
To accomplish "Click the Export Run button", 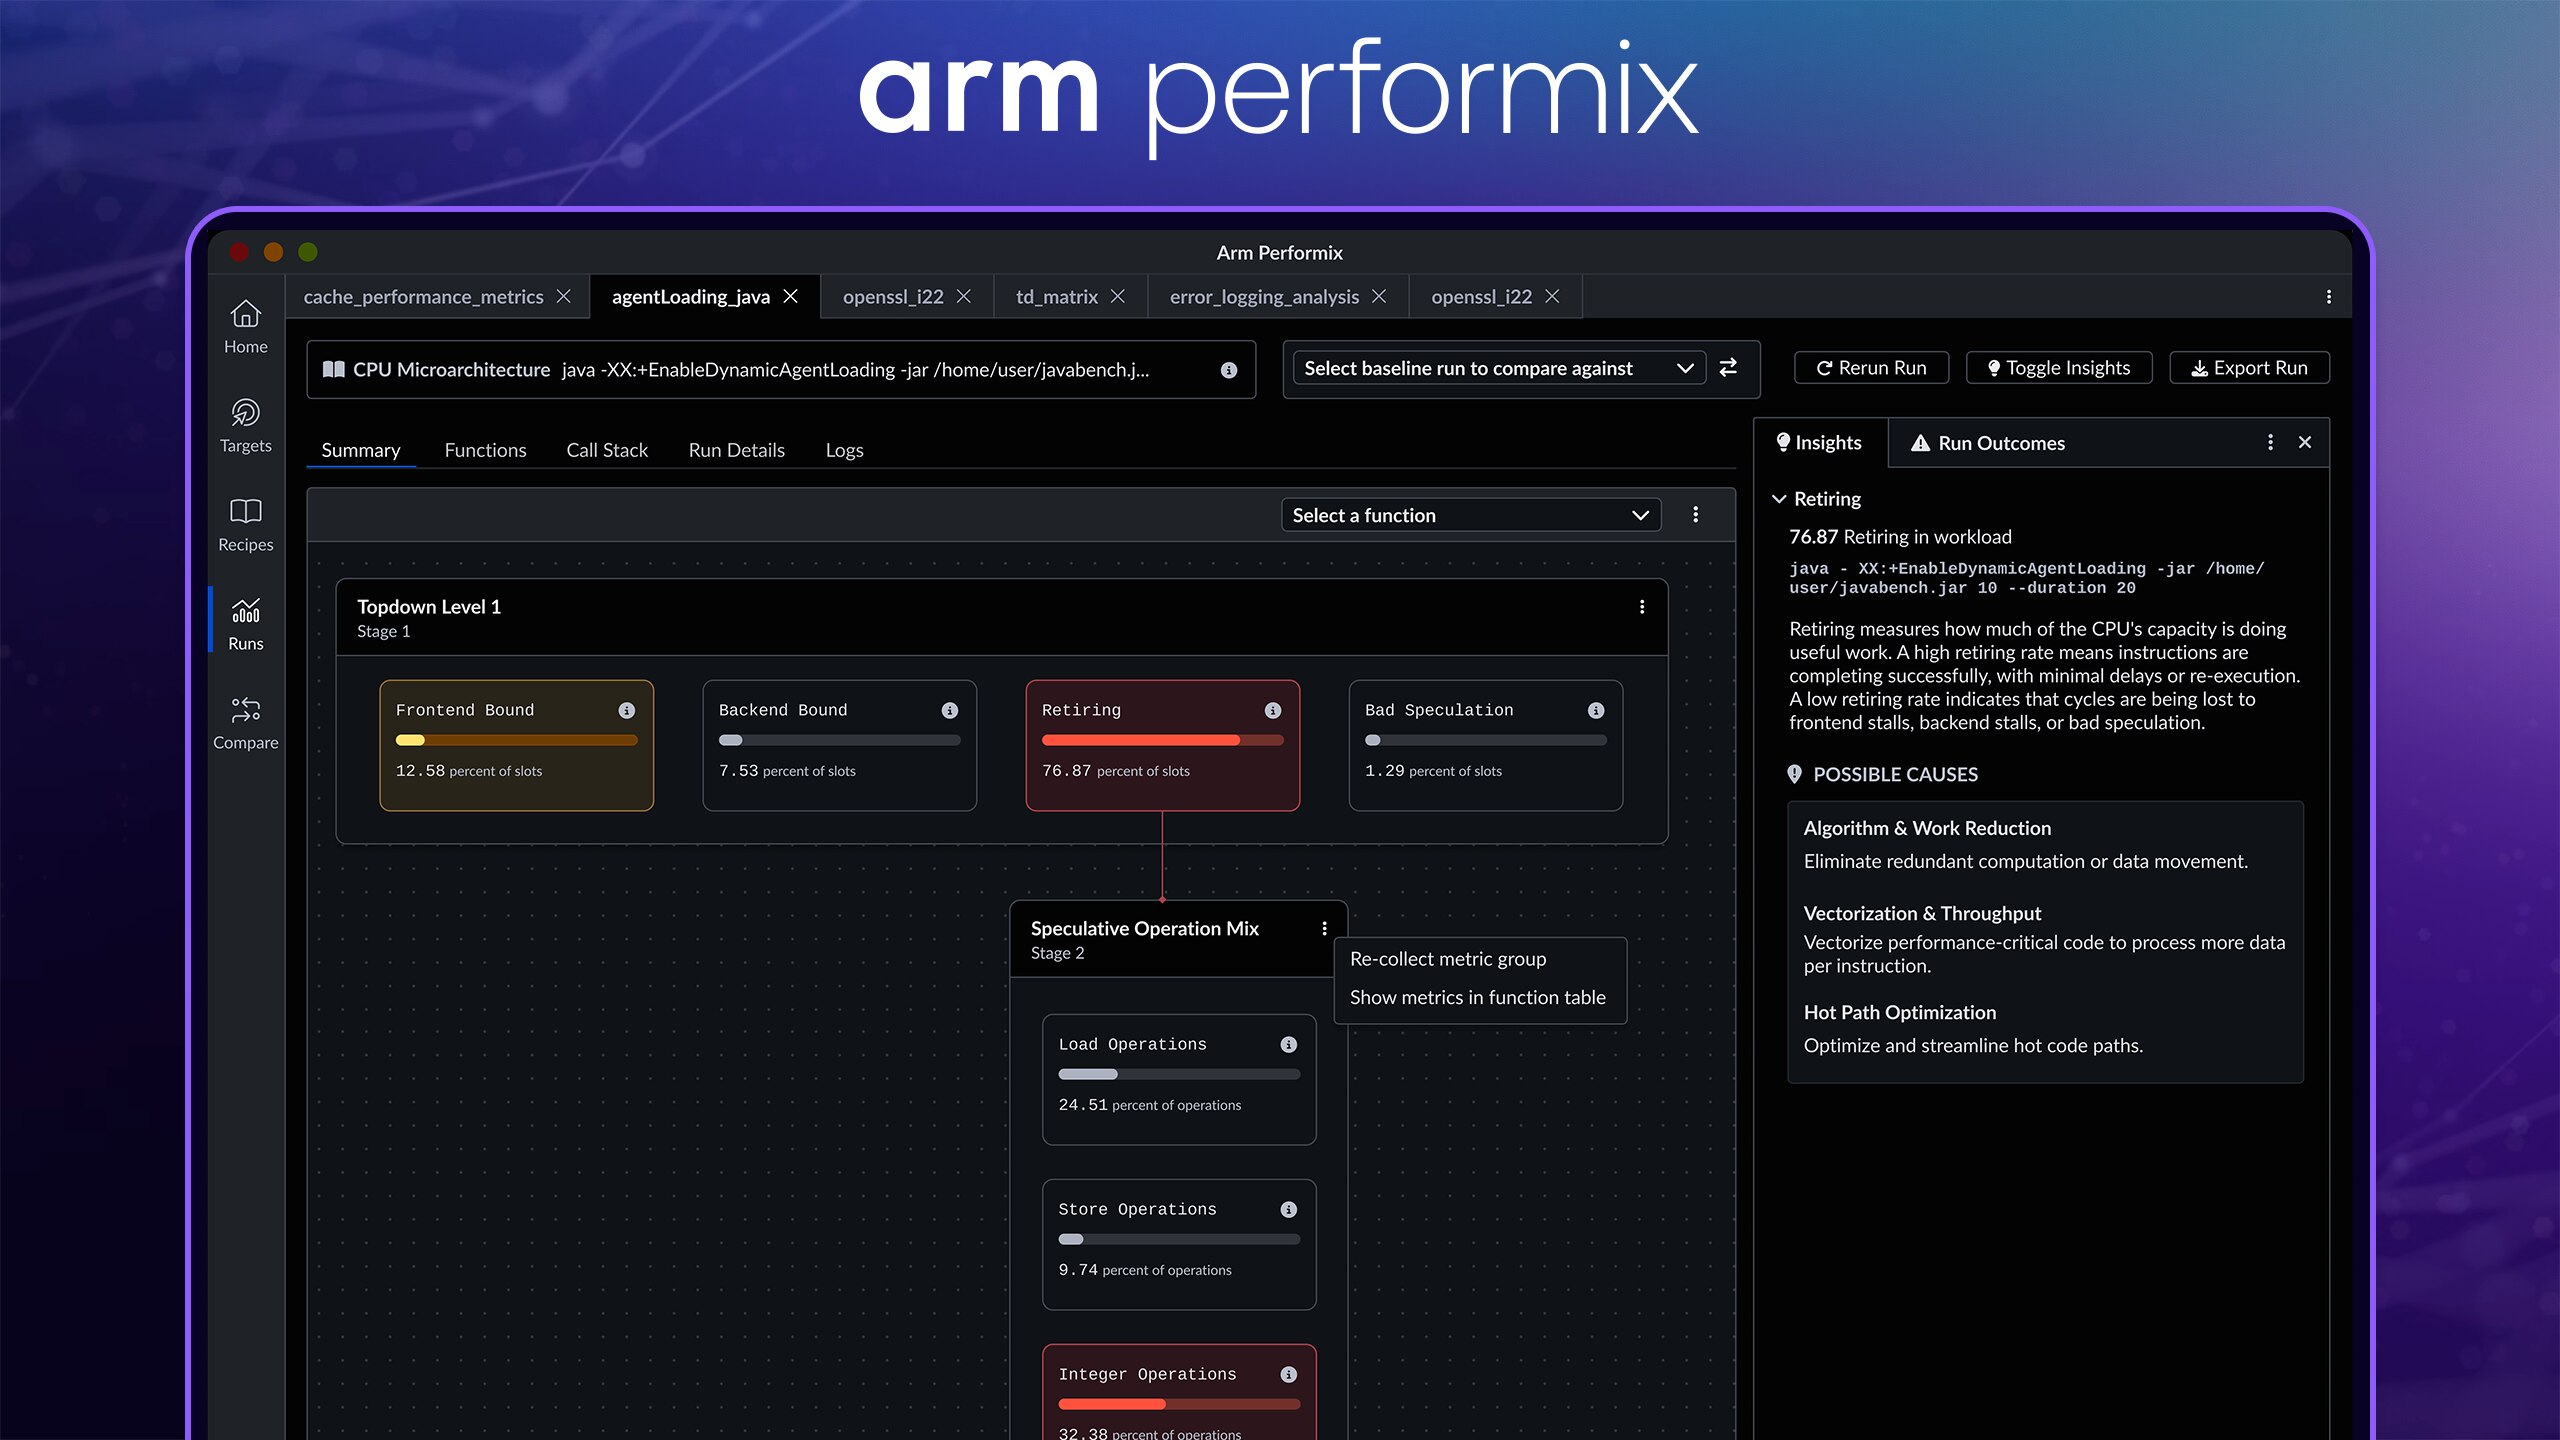I will [x=2249, y=368].
